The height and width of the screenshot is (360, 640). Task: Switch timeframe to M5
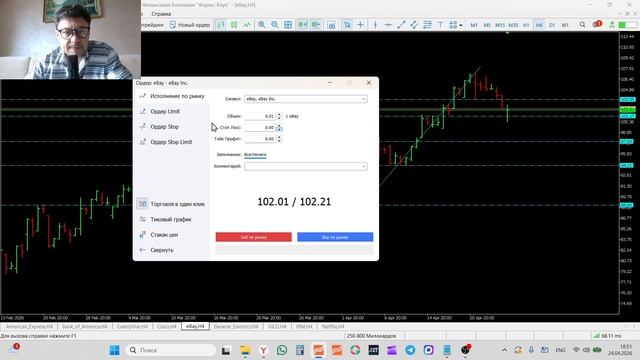tap(487, 25)
